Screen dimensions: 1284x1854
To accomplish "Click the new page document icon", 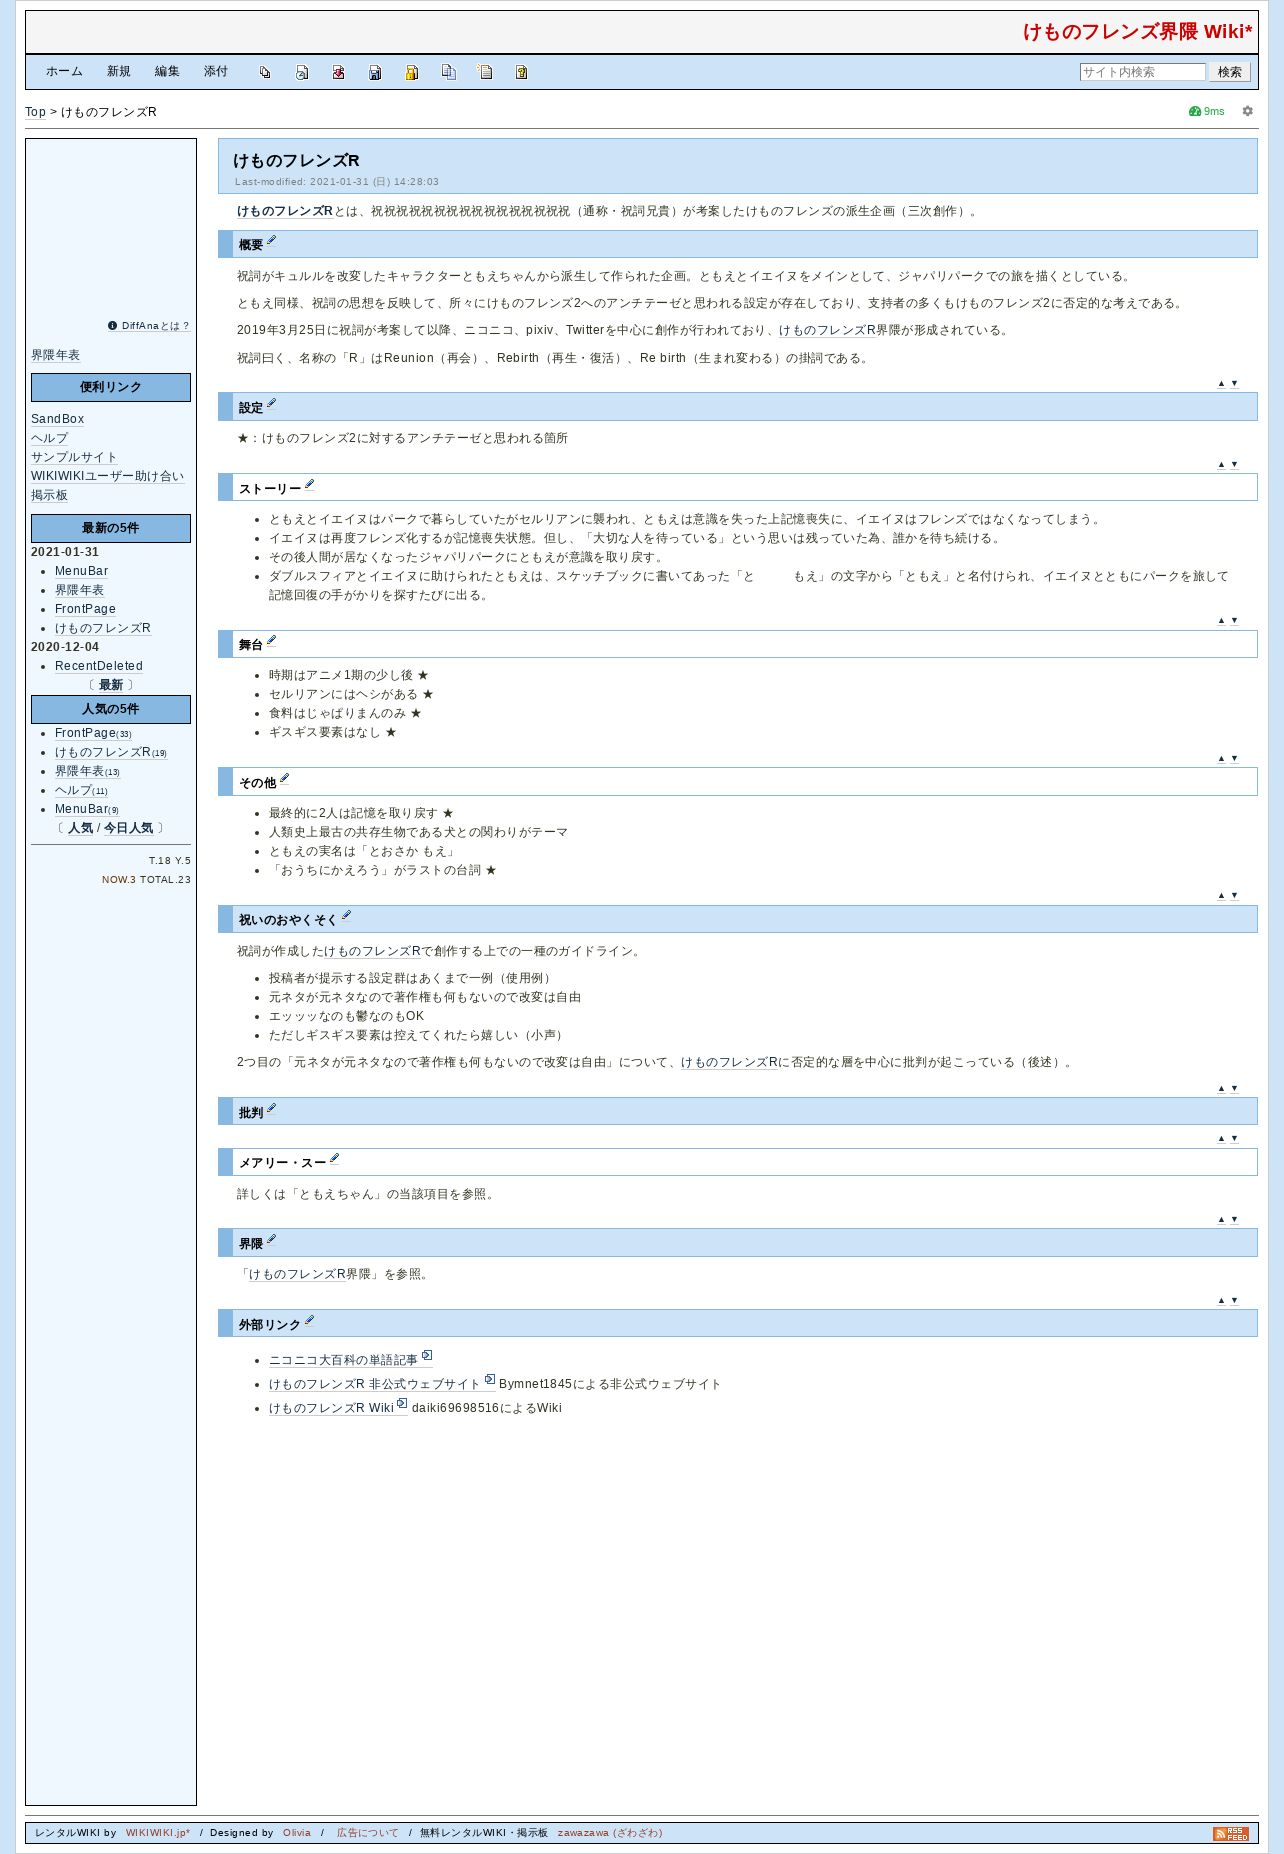I will (x=485, y=72).
